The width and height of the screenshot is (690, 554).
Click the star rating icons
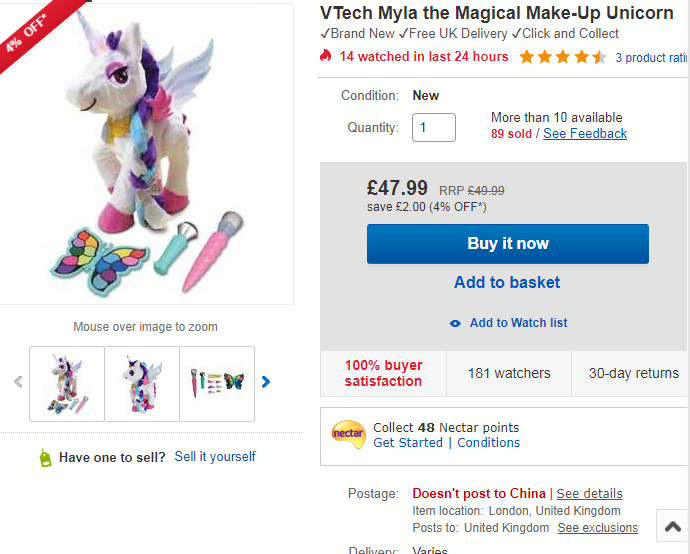click(562, 57)
